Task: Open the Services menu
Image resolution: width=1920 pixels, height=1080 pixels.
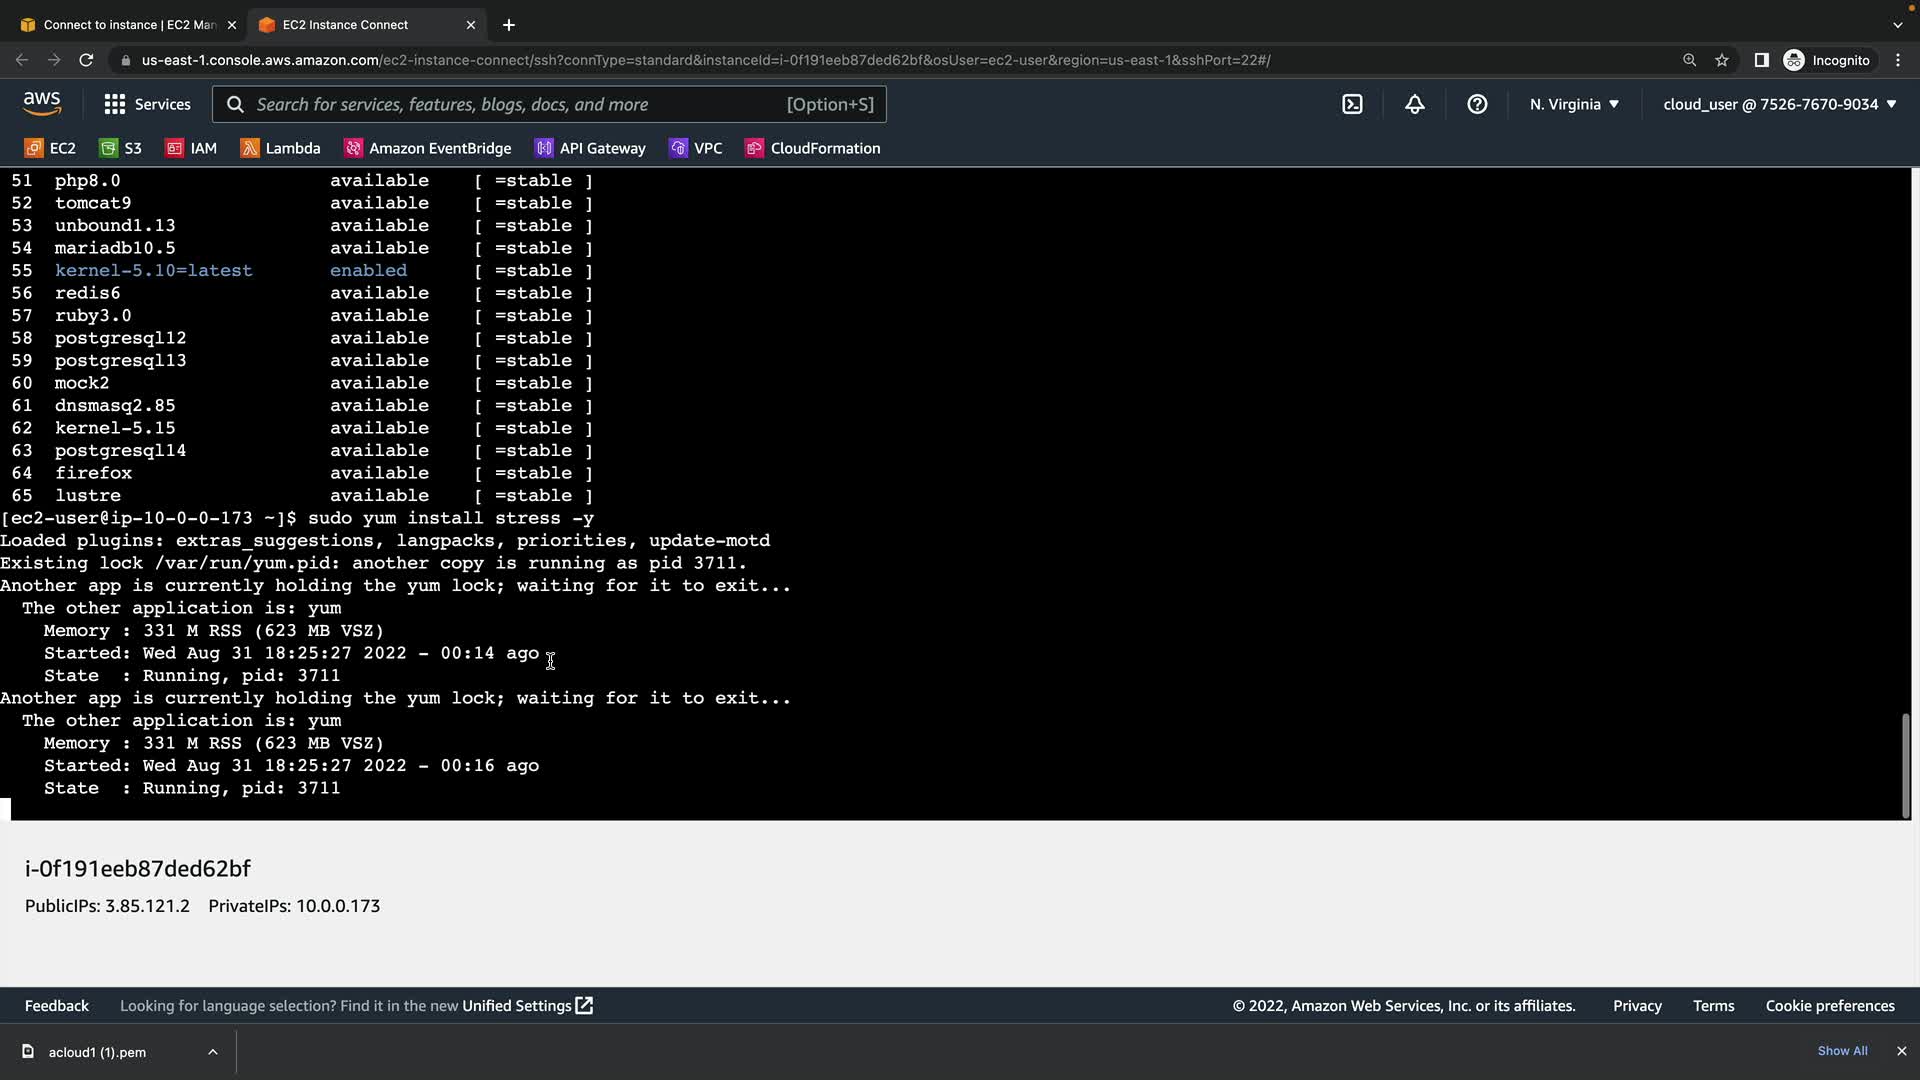Action: coord(147,104)
